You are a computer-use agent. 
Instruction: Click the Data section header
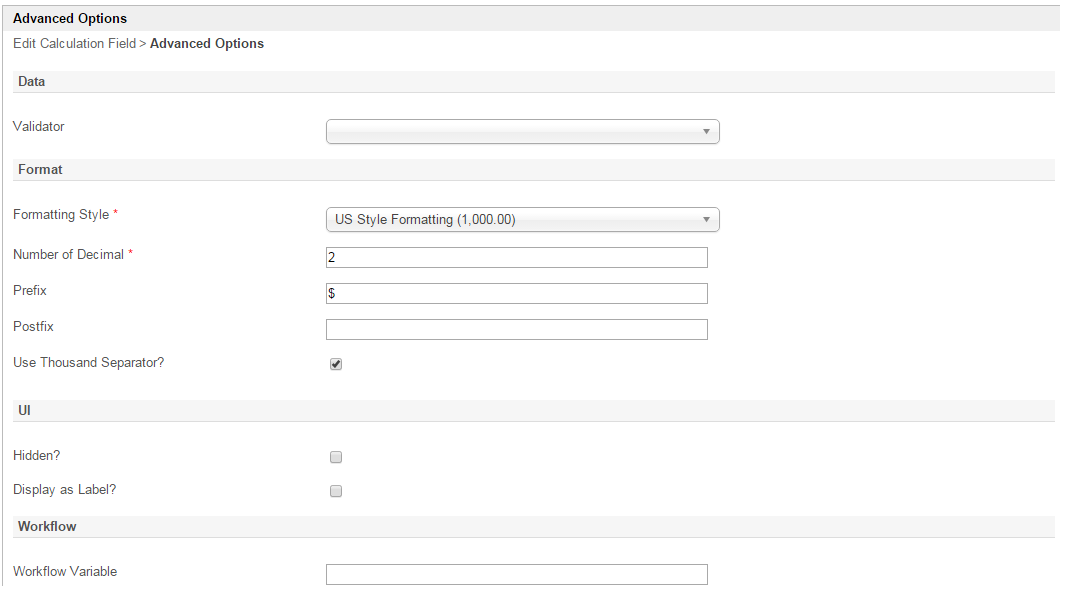click(x=32, y=82)
